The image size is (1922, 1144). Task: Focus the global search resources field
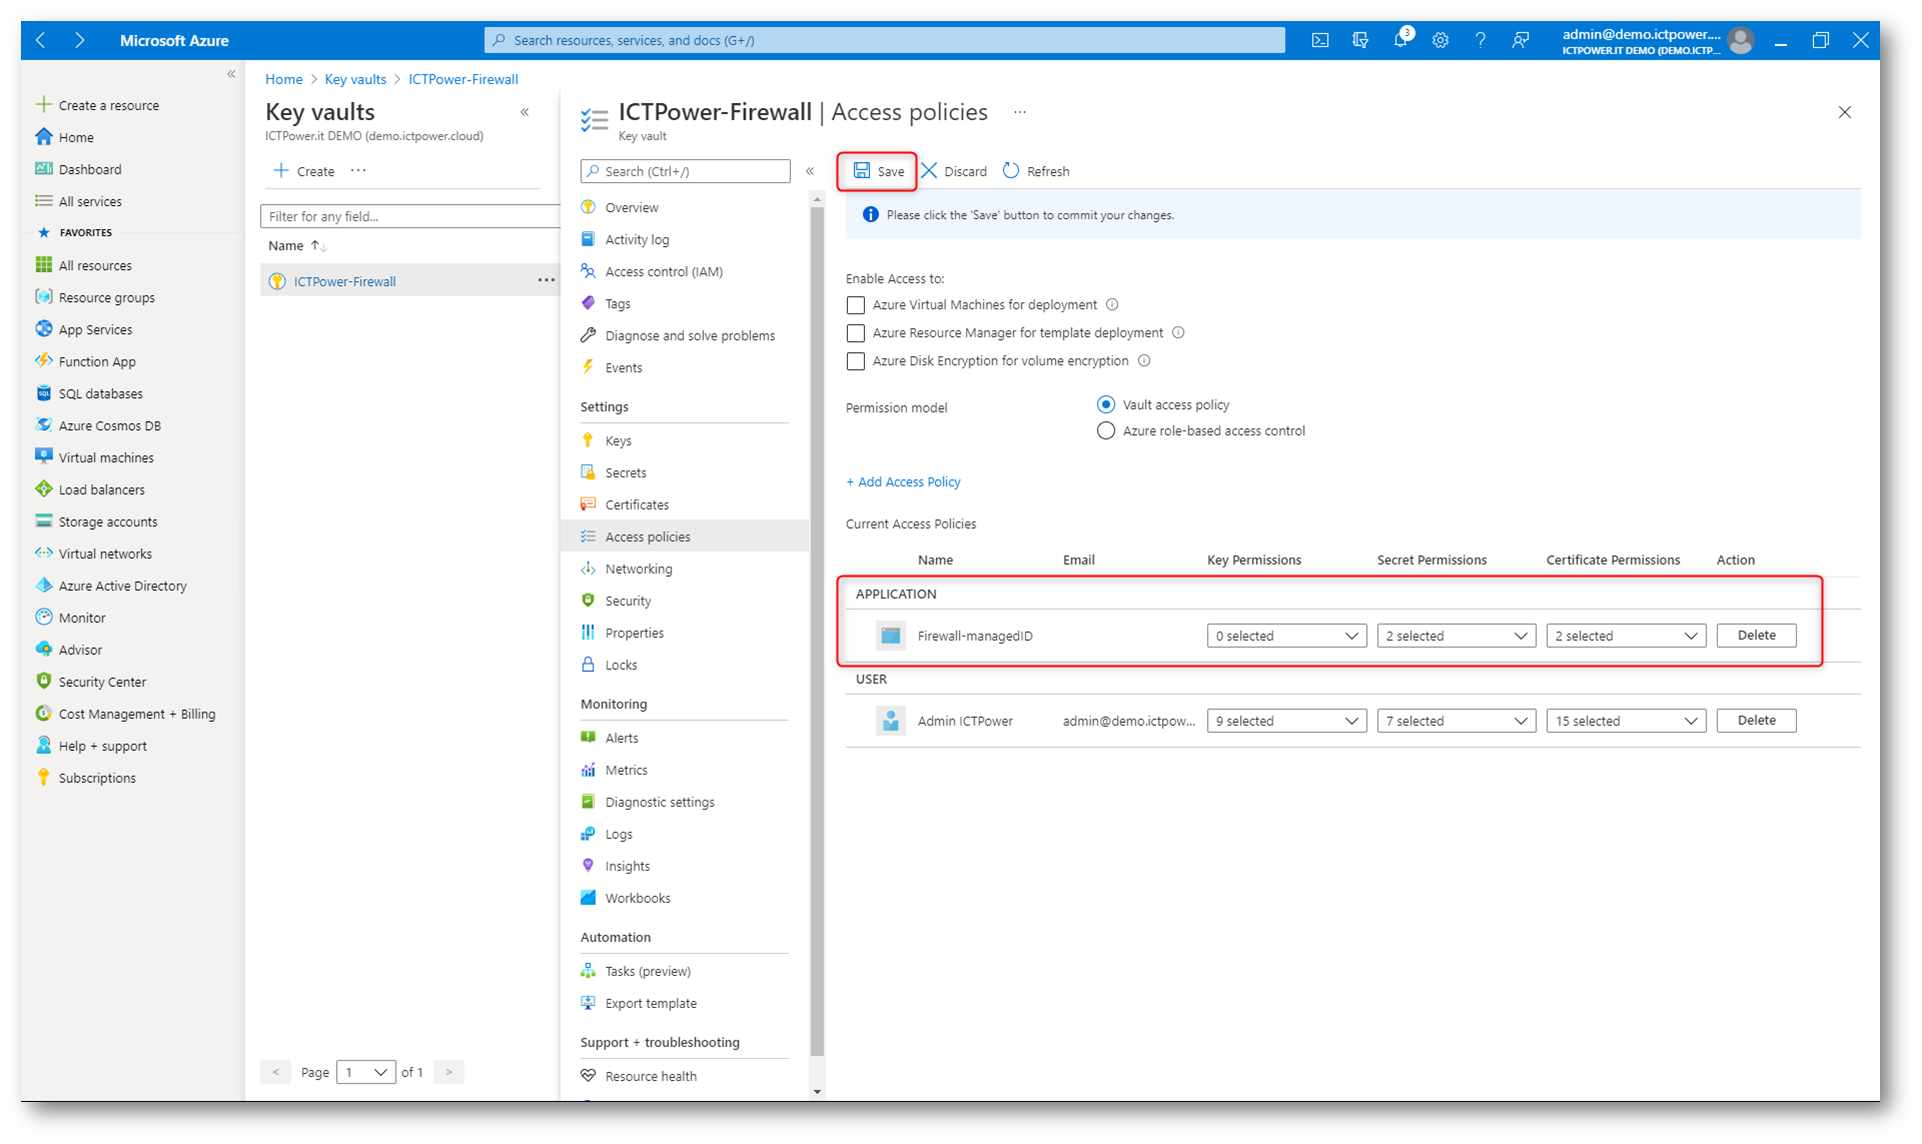[x=885, y=40]
